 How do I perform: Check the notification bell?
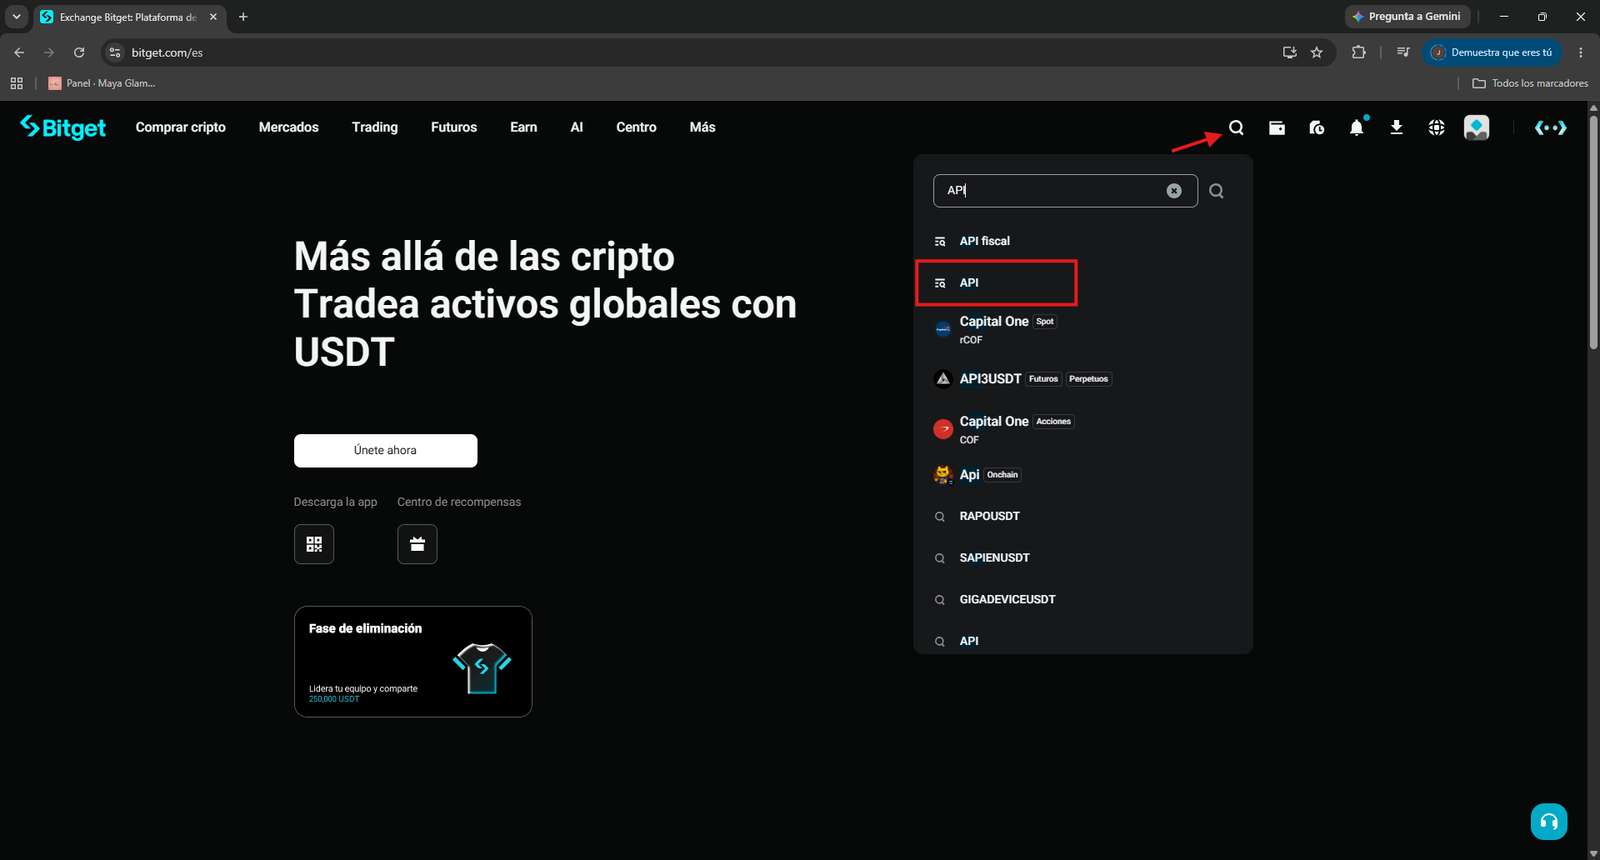point(1357,127)
